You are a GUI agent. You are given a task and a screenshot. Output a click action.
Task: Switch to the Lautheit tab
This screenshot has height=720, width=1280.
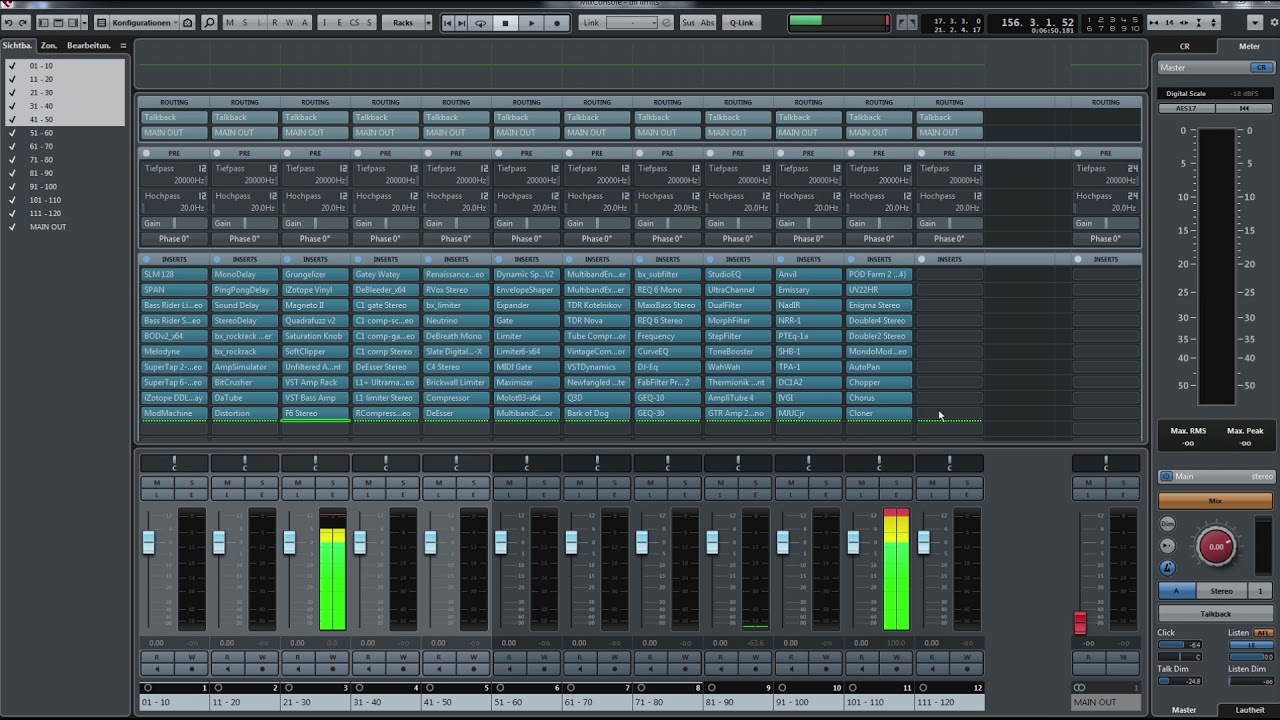pyautogui.click(x=1249, y=710)
